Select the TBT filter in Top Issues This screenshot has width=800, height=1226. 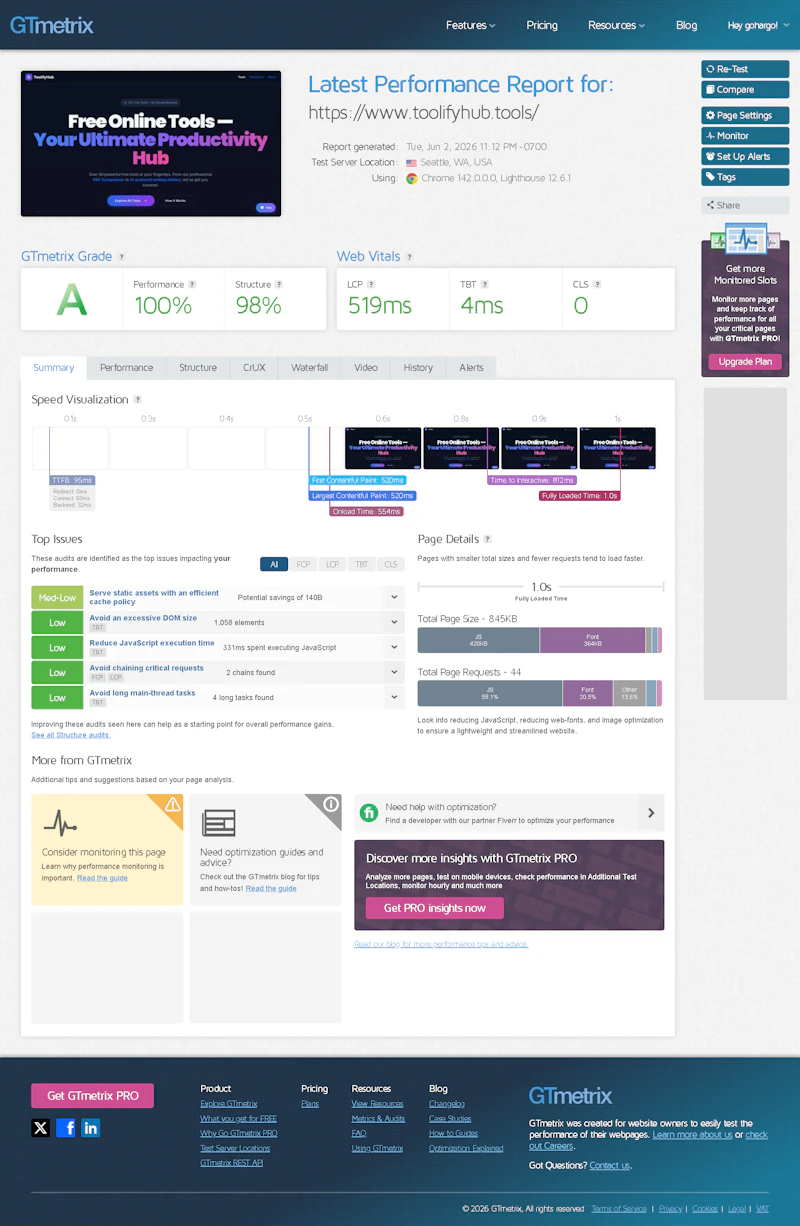coord(361,564)
